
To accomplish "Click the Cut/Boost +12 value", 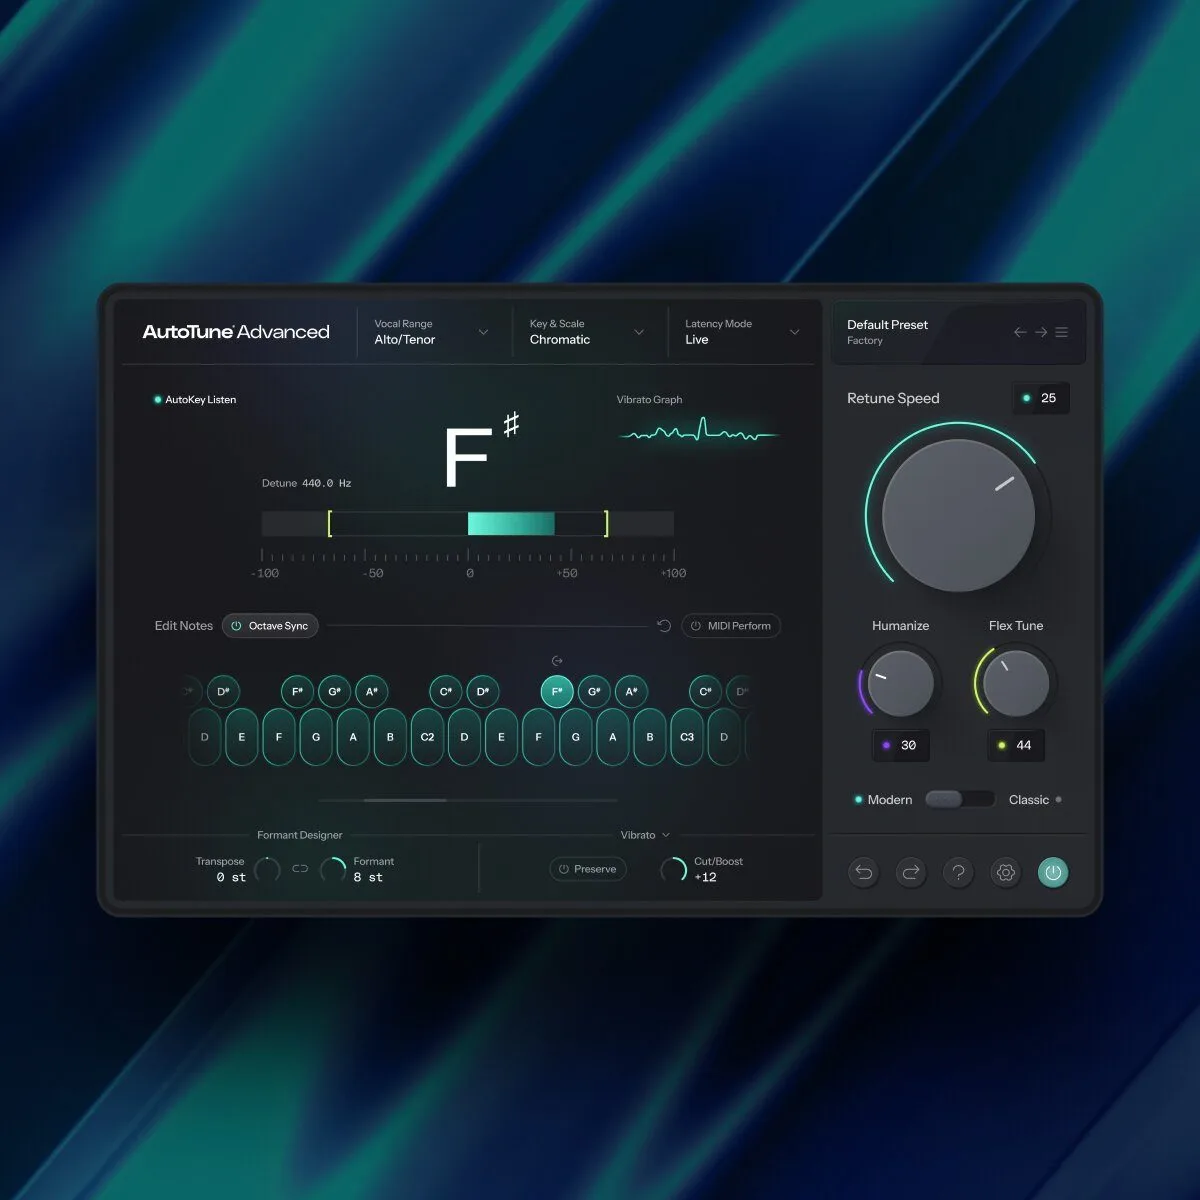I will (x=705, y=877).
